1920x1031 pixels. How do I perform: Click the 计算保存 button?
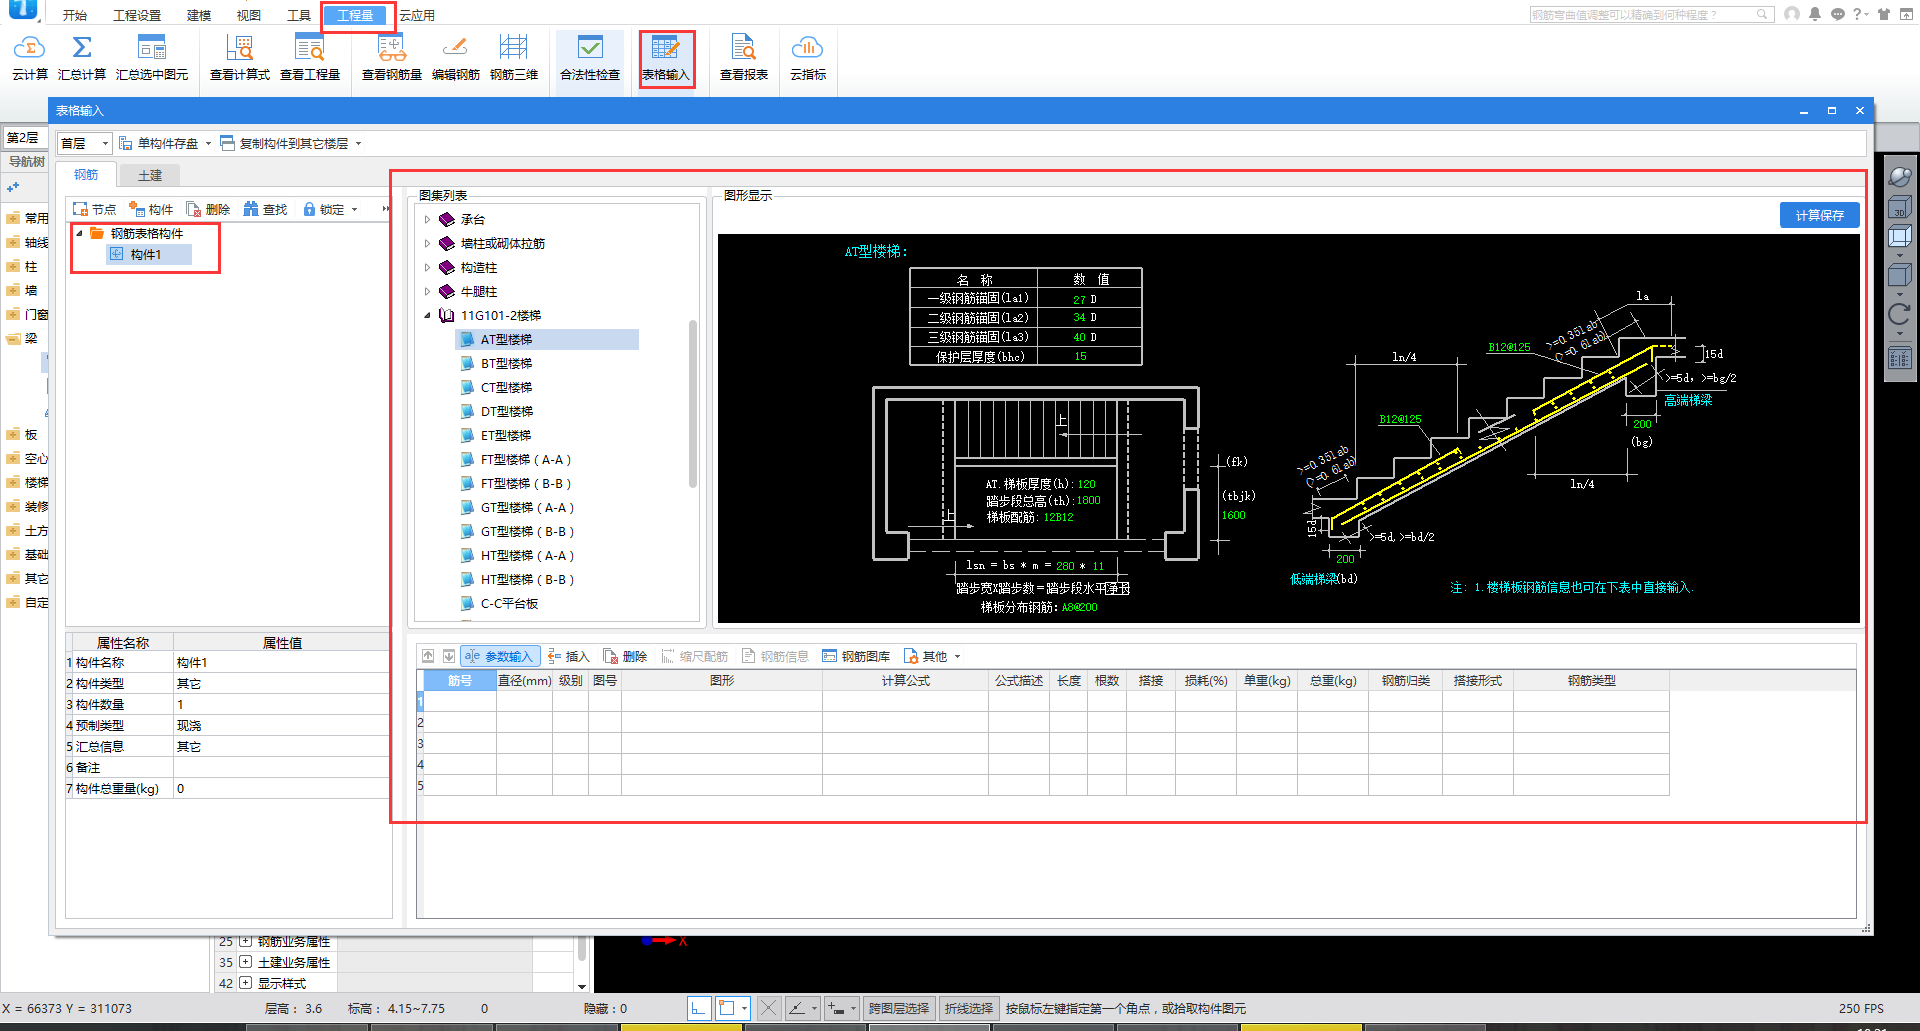1819,215
